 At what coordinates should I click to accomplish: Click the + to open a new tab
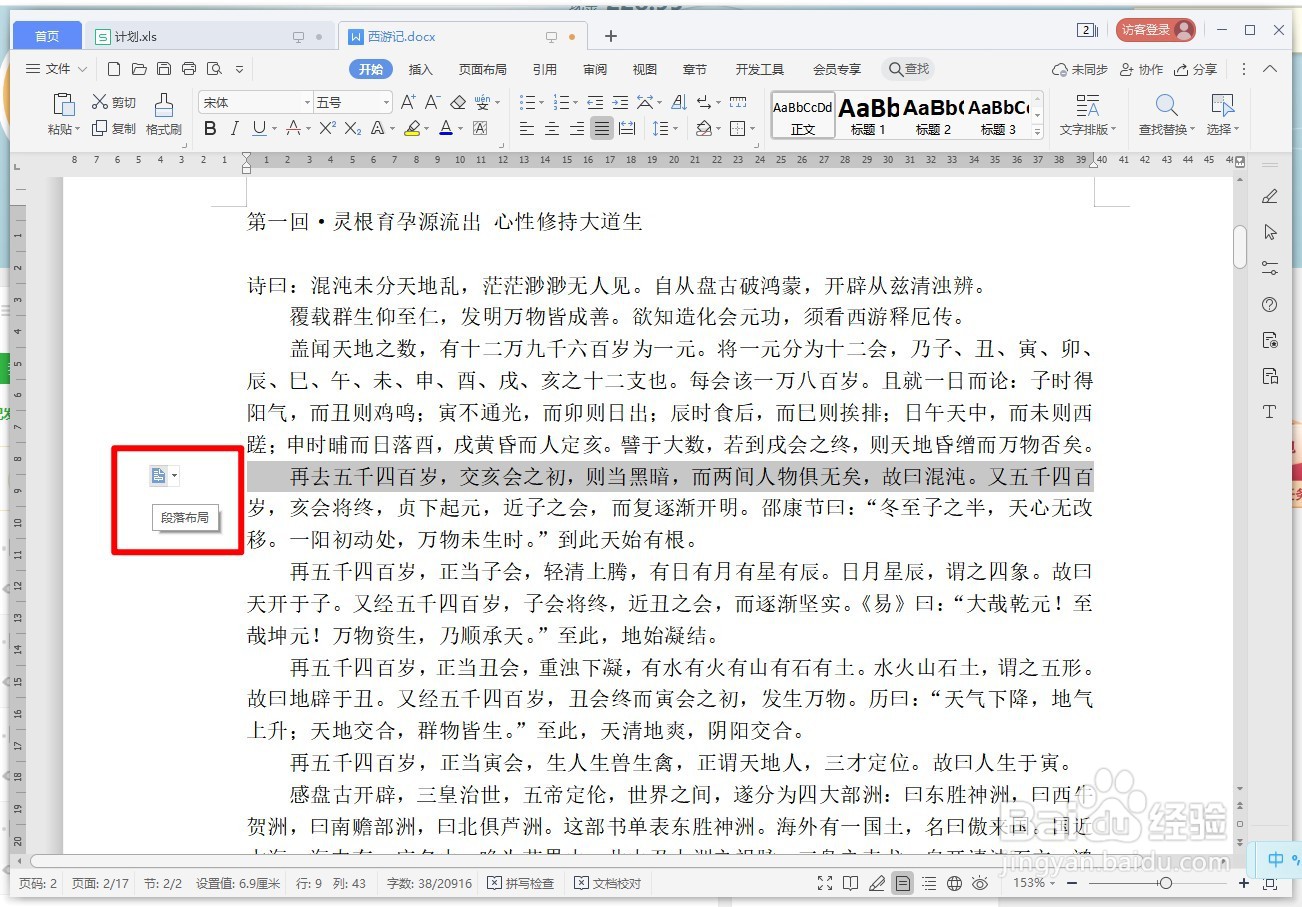tap(610, 35)
